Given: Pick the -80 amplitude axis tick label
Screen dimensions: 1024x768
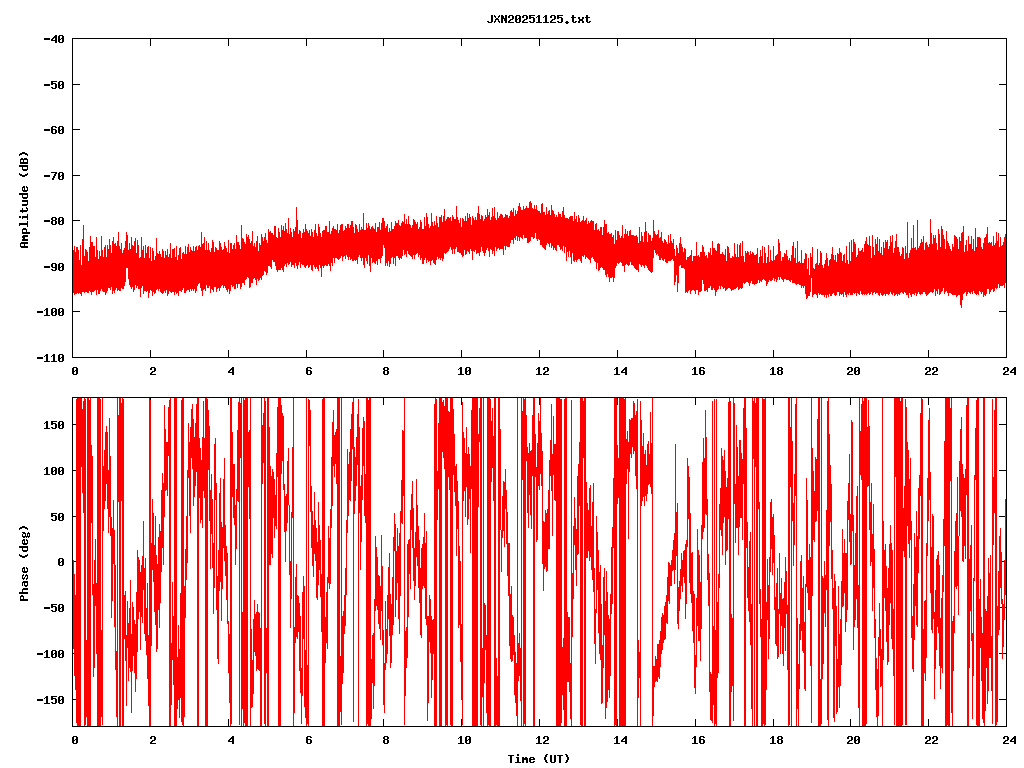Looking at the screenshot, I should [x=53, y=221].
